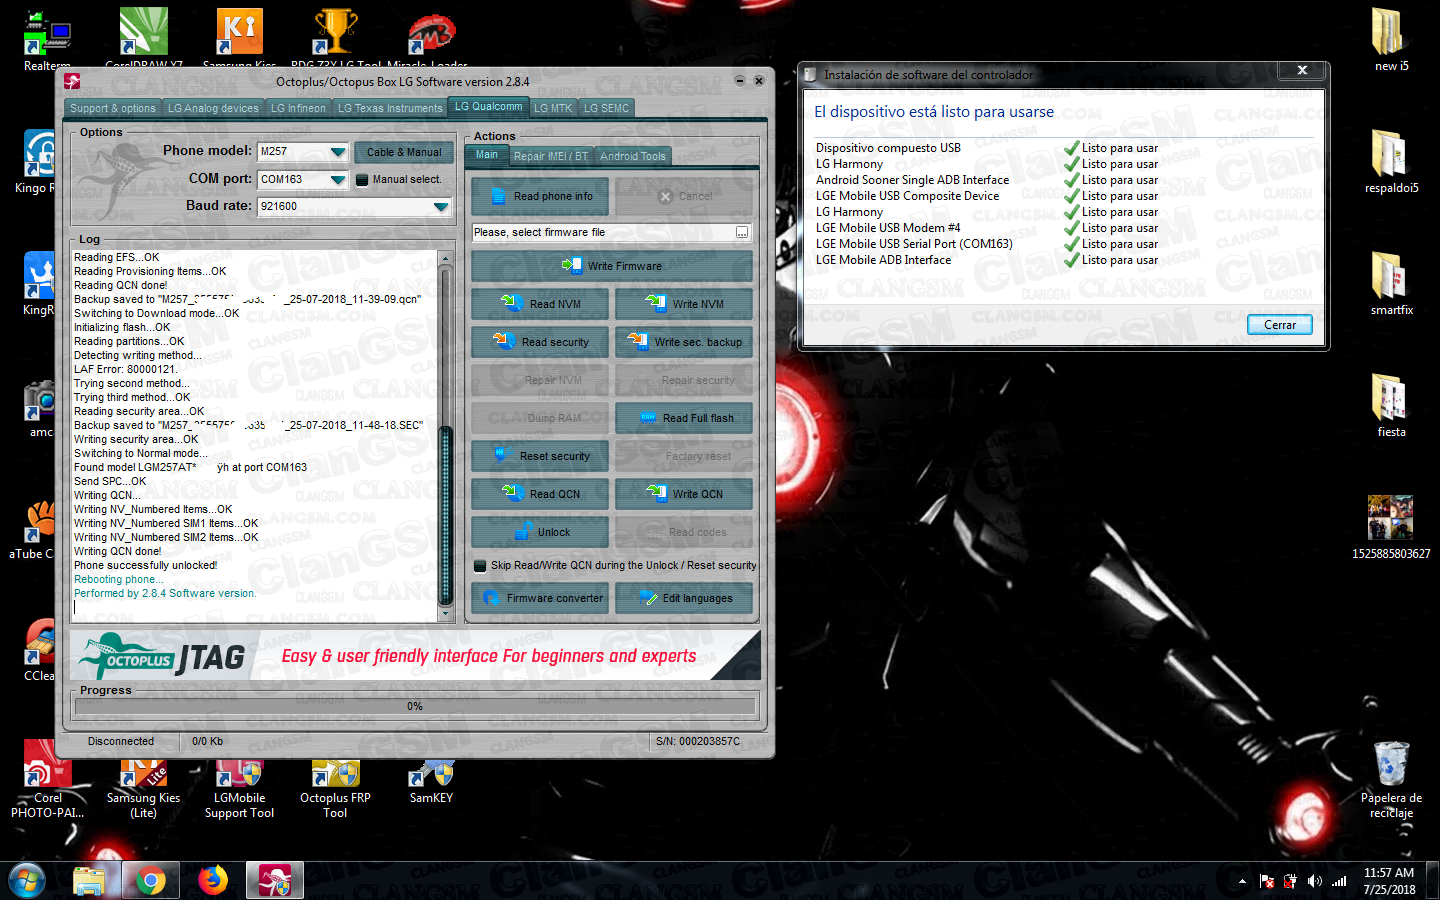1440x900 pixels.
Task: Click Write Firmware button
Action: (x=612, y=266)
